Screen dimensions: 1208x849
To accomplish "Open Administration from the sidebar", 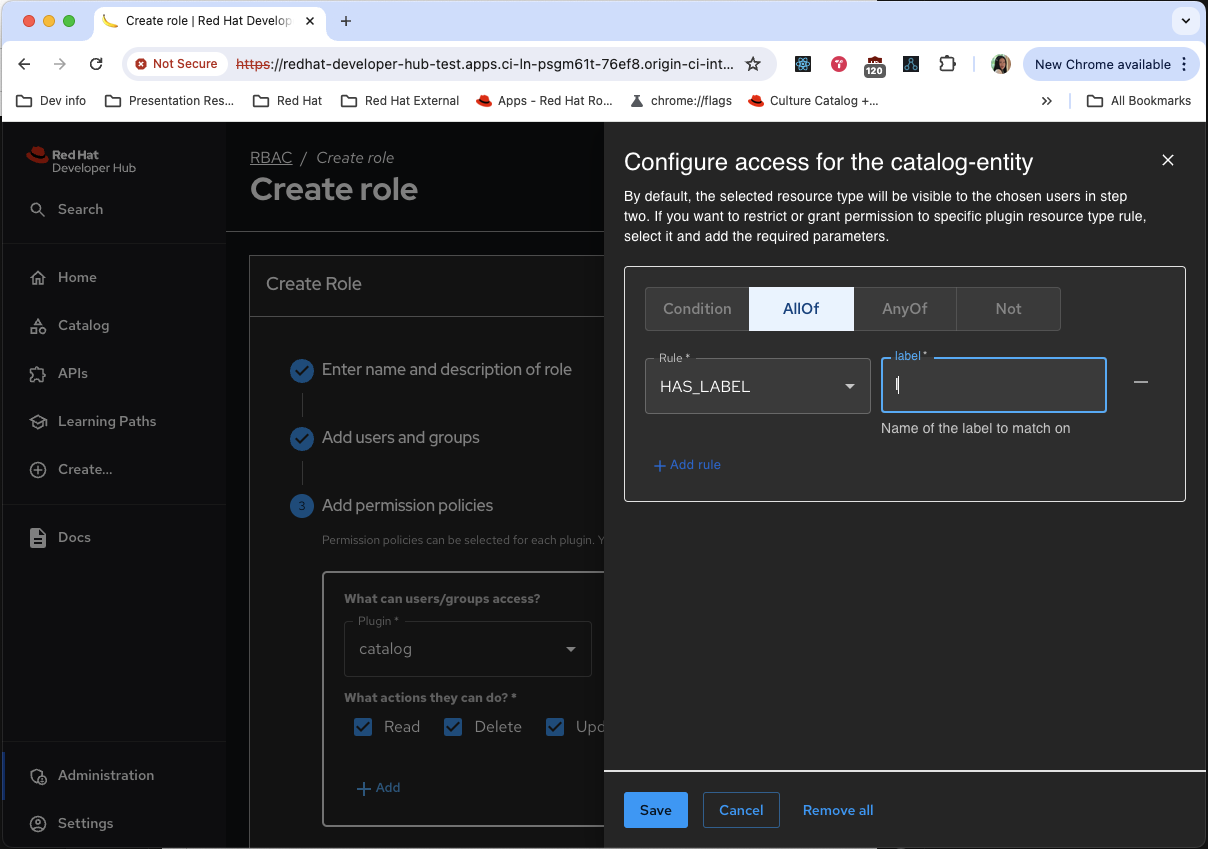I will pos(105,775).
